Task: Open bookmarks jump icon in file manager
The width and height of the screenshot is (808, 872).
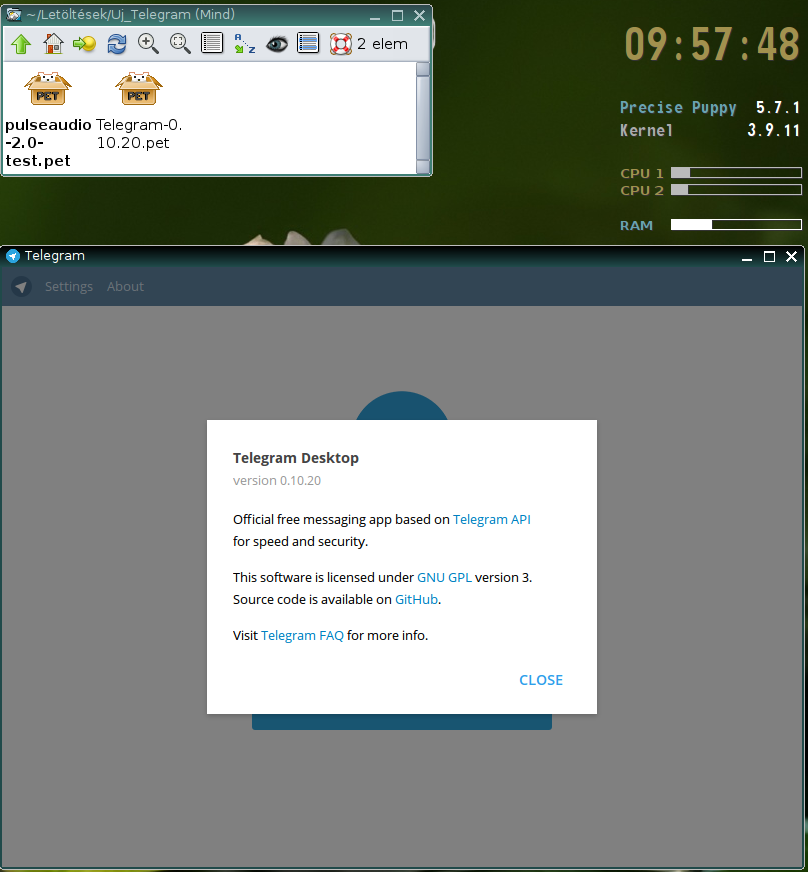Action: pyautogui.click(x=85, y=44)
